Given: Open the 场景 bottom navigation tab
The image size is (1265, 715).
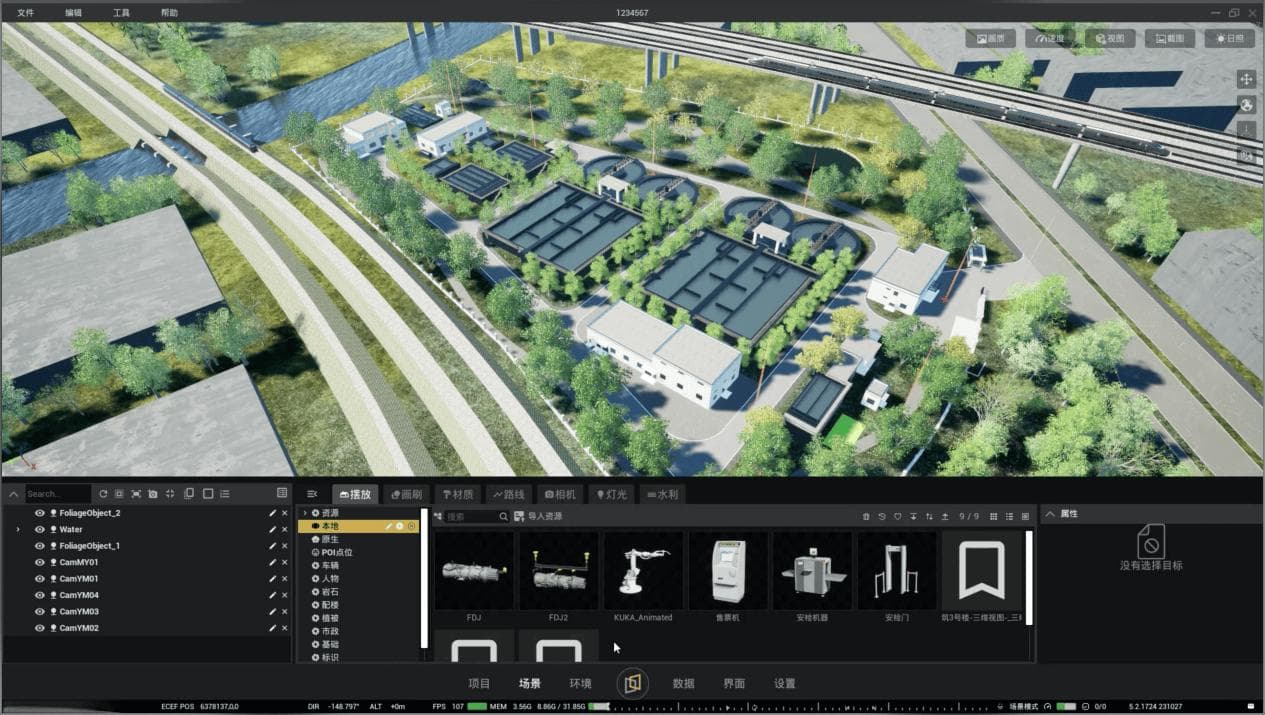Looking at the screenshot, I should [x=529, y=684].
